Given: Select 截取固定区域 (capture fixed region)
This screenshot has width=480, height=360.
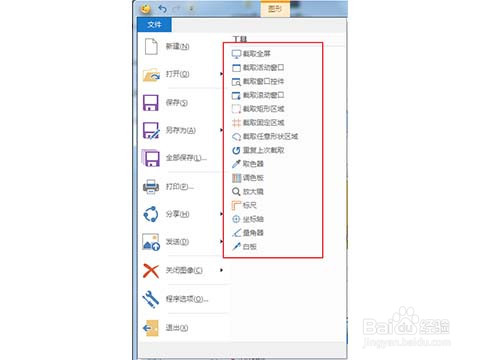Looking at the screenshot, I should [x=258, y=123].
